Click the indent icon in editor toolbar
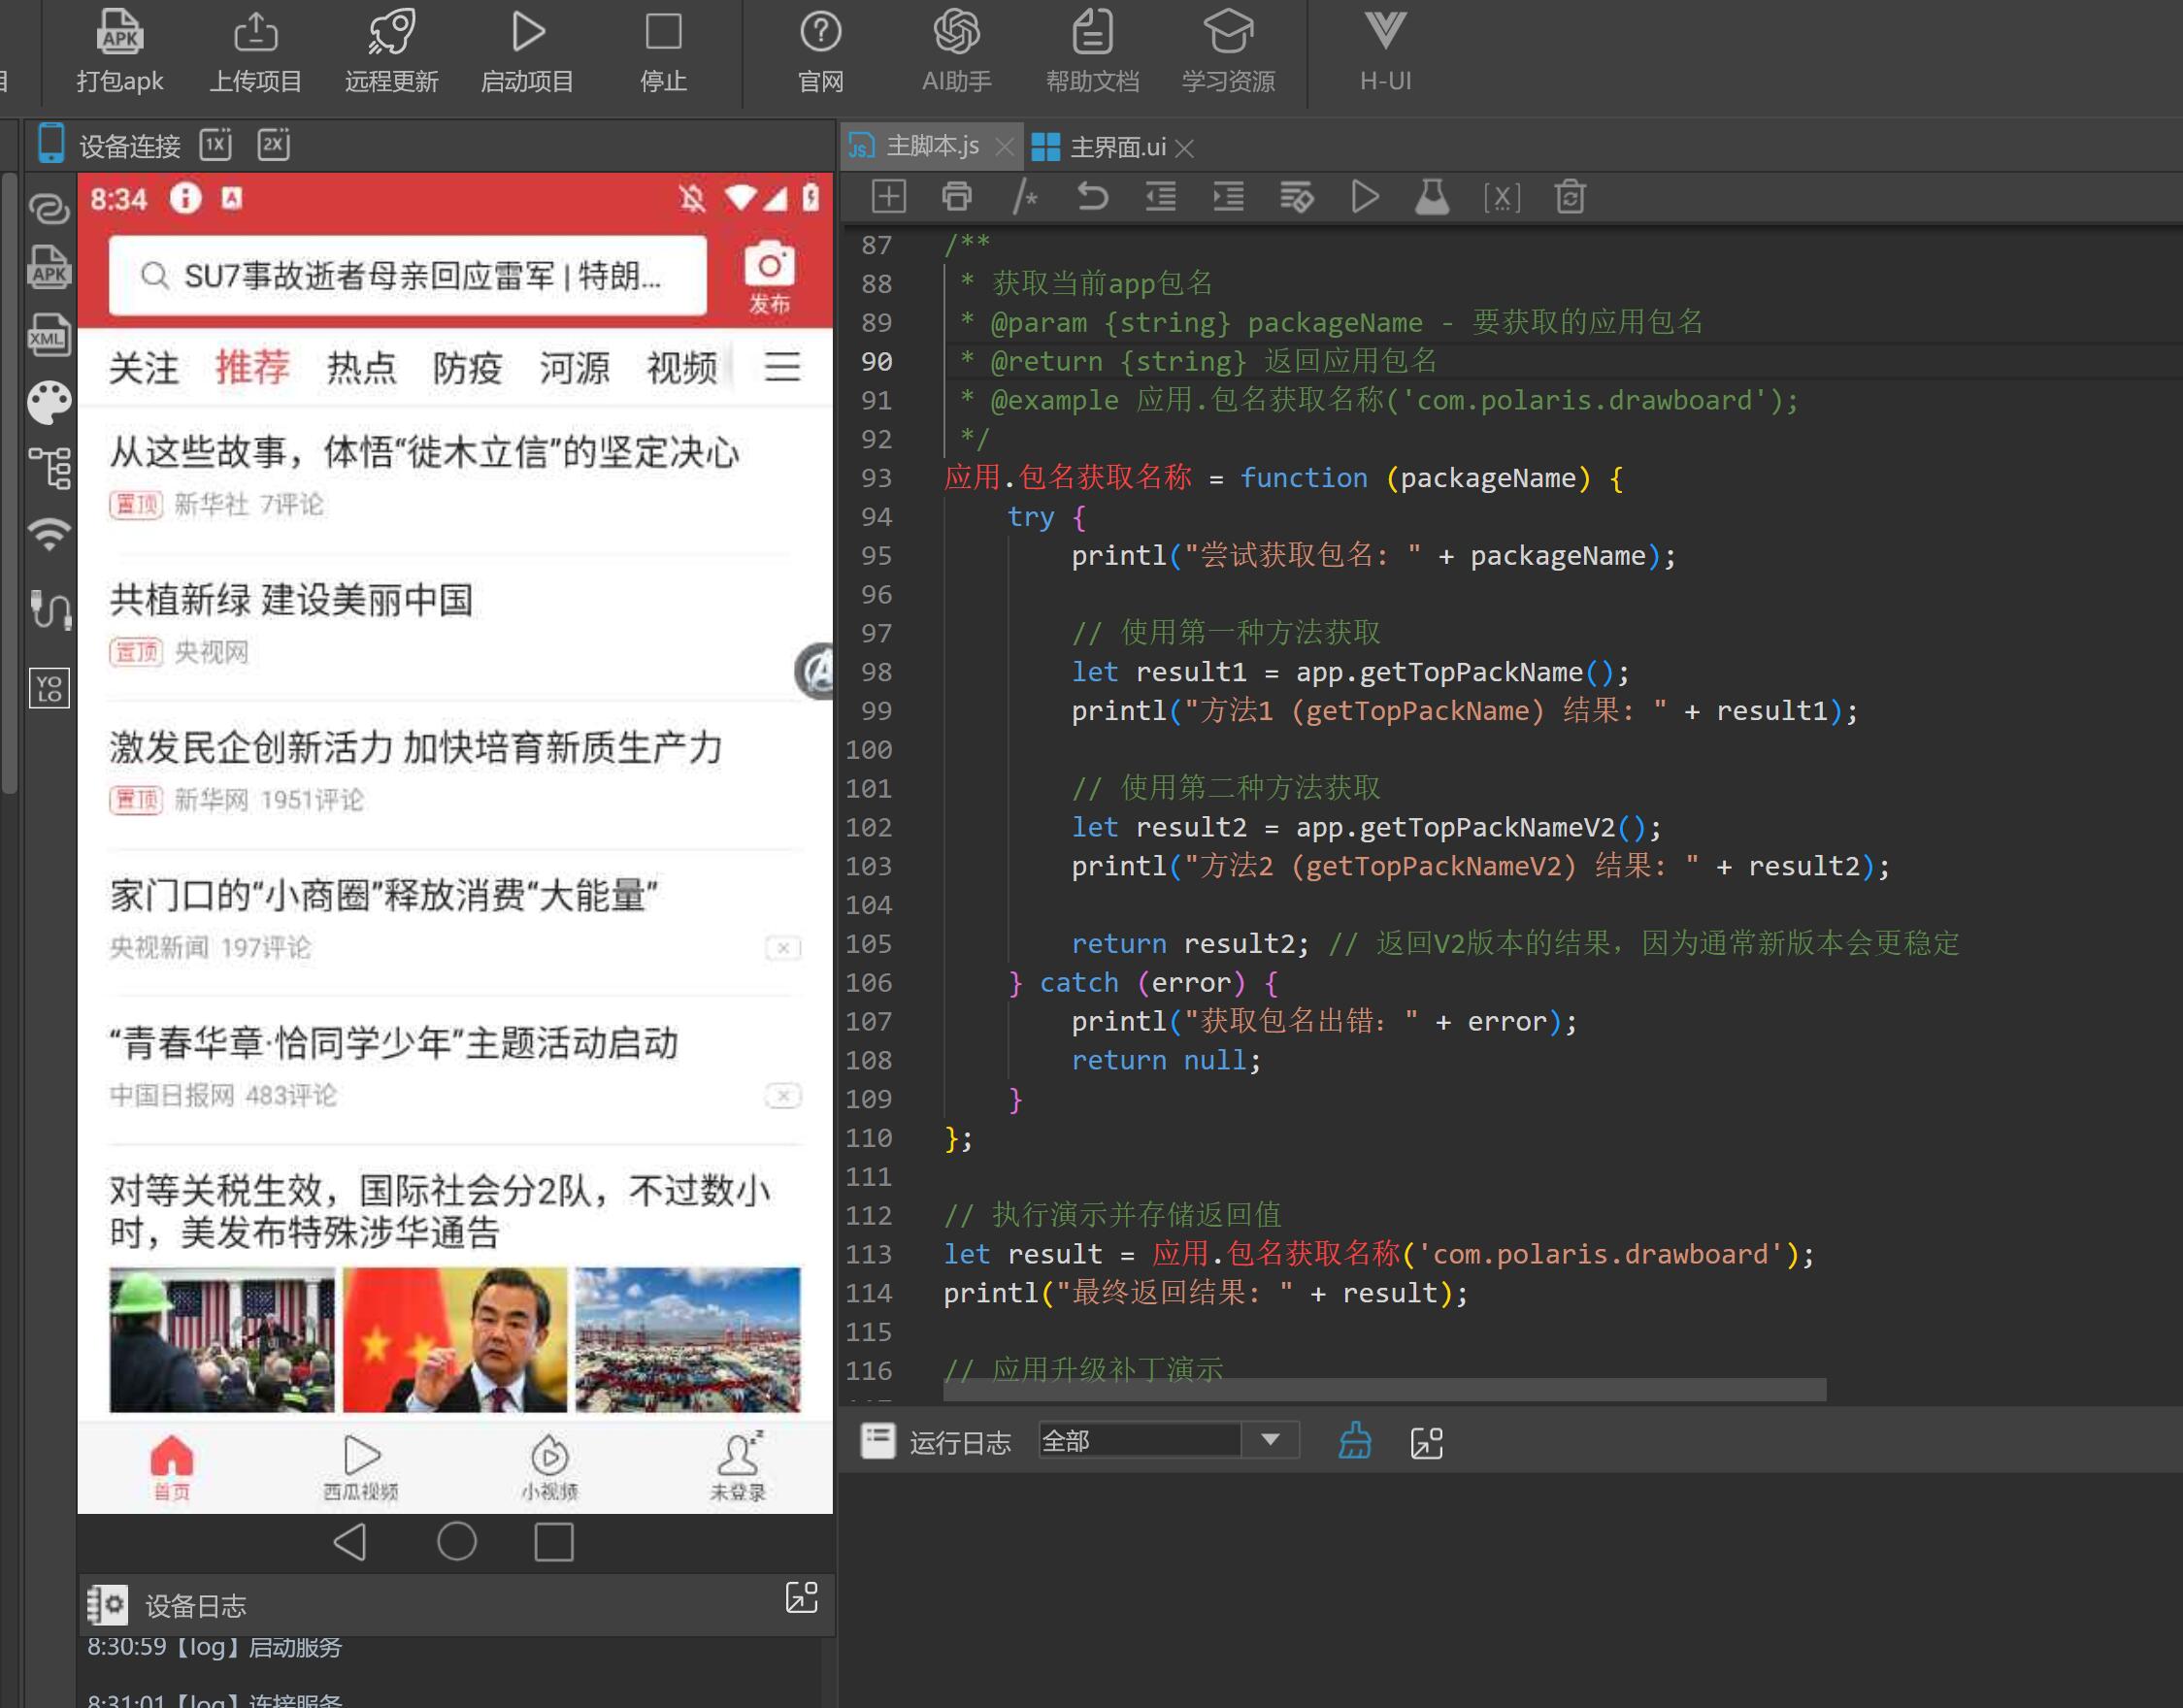2183x1708 pixels. [x=1228, y=196]
